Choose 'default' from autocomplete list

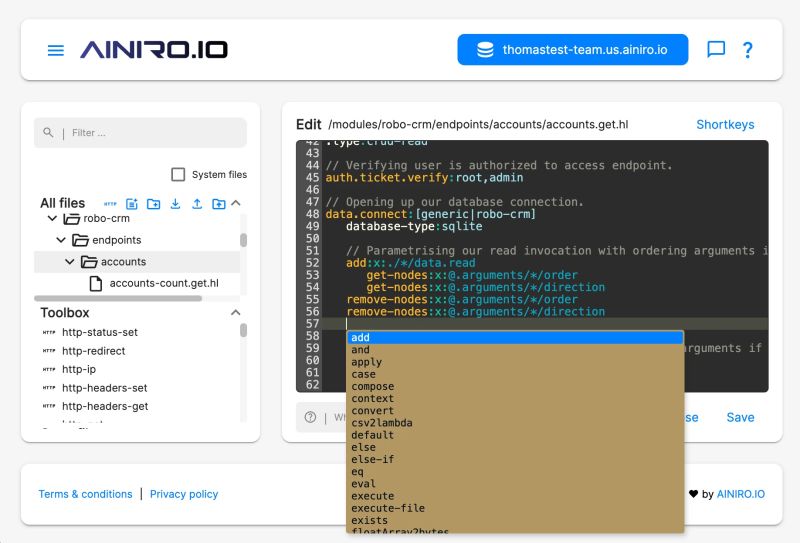(515, 435)
